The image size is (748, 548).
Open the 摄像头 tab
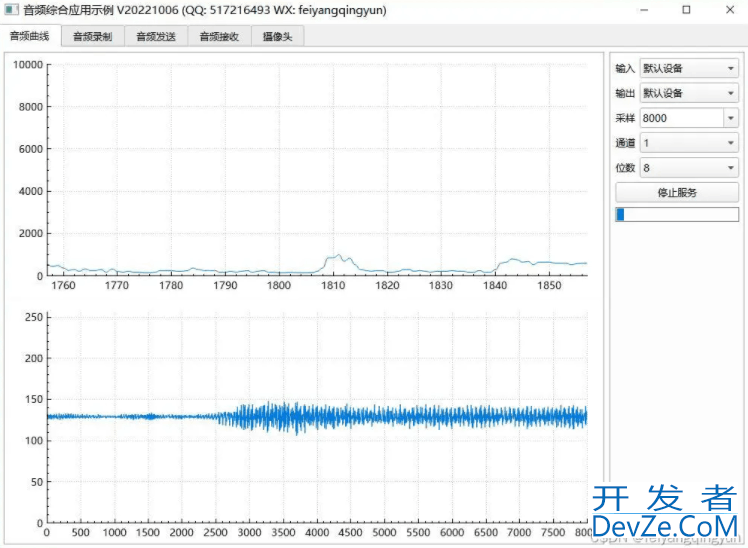pyautogui.click(x=277, y=37)
